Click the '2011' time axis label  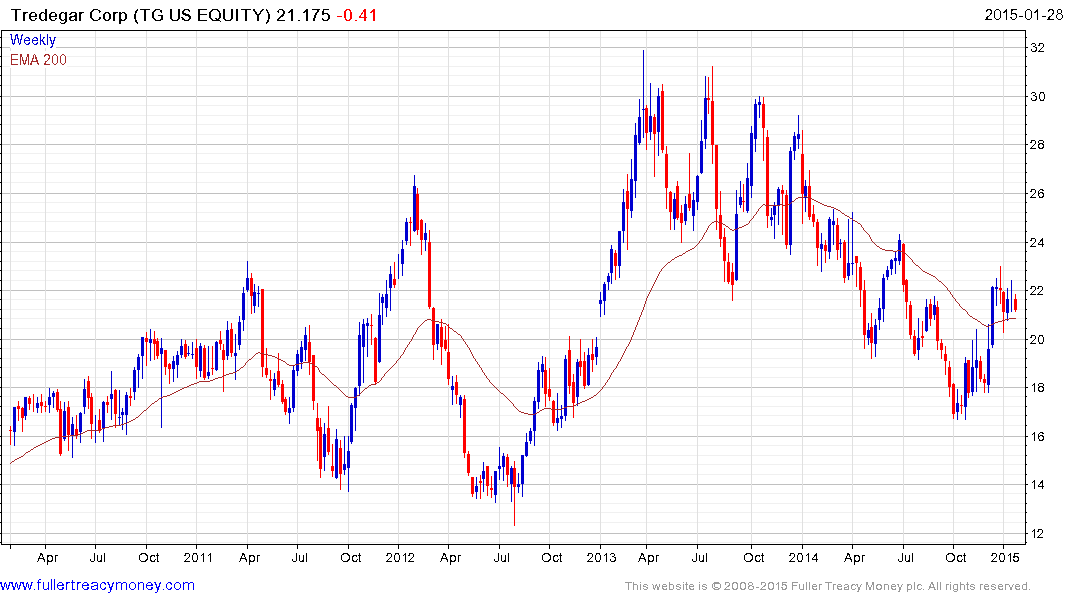click(197, 557)
